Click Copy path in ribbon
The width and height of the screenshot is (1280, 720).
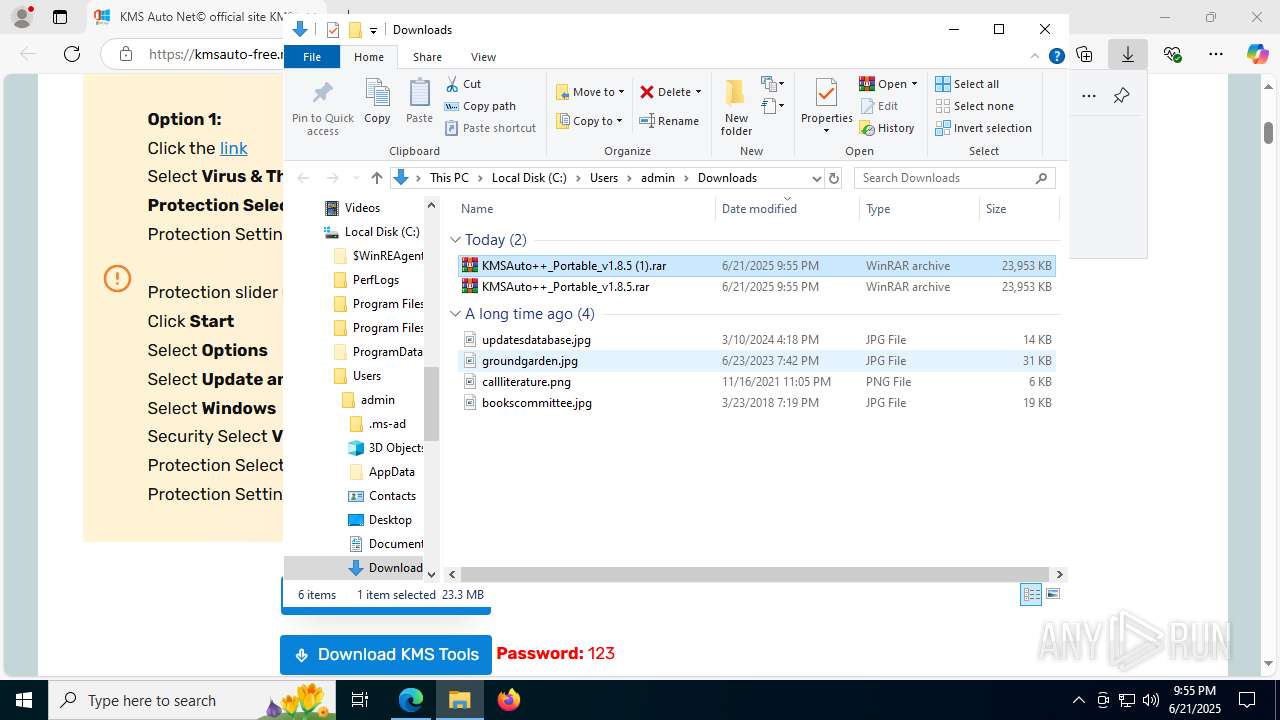(480, 106)
